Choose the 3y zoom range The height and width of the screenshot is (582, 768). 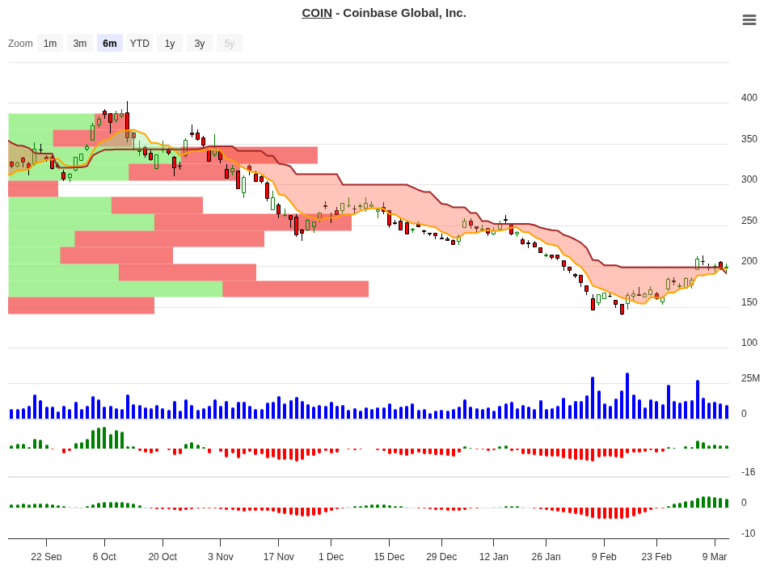[x=199, y=43]
